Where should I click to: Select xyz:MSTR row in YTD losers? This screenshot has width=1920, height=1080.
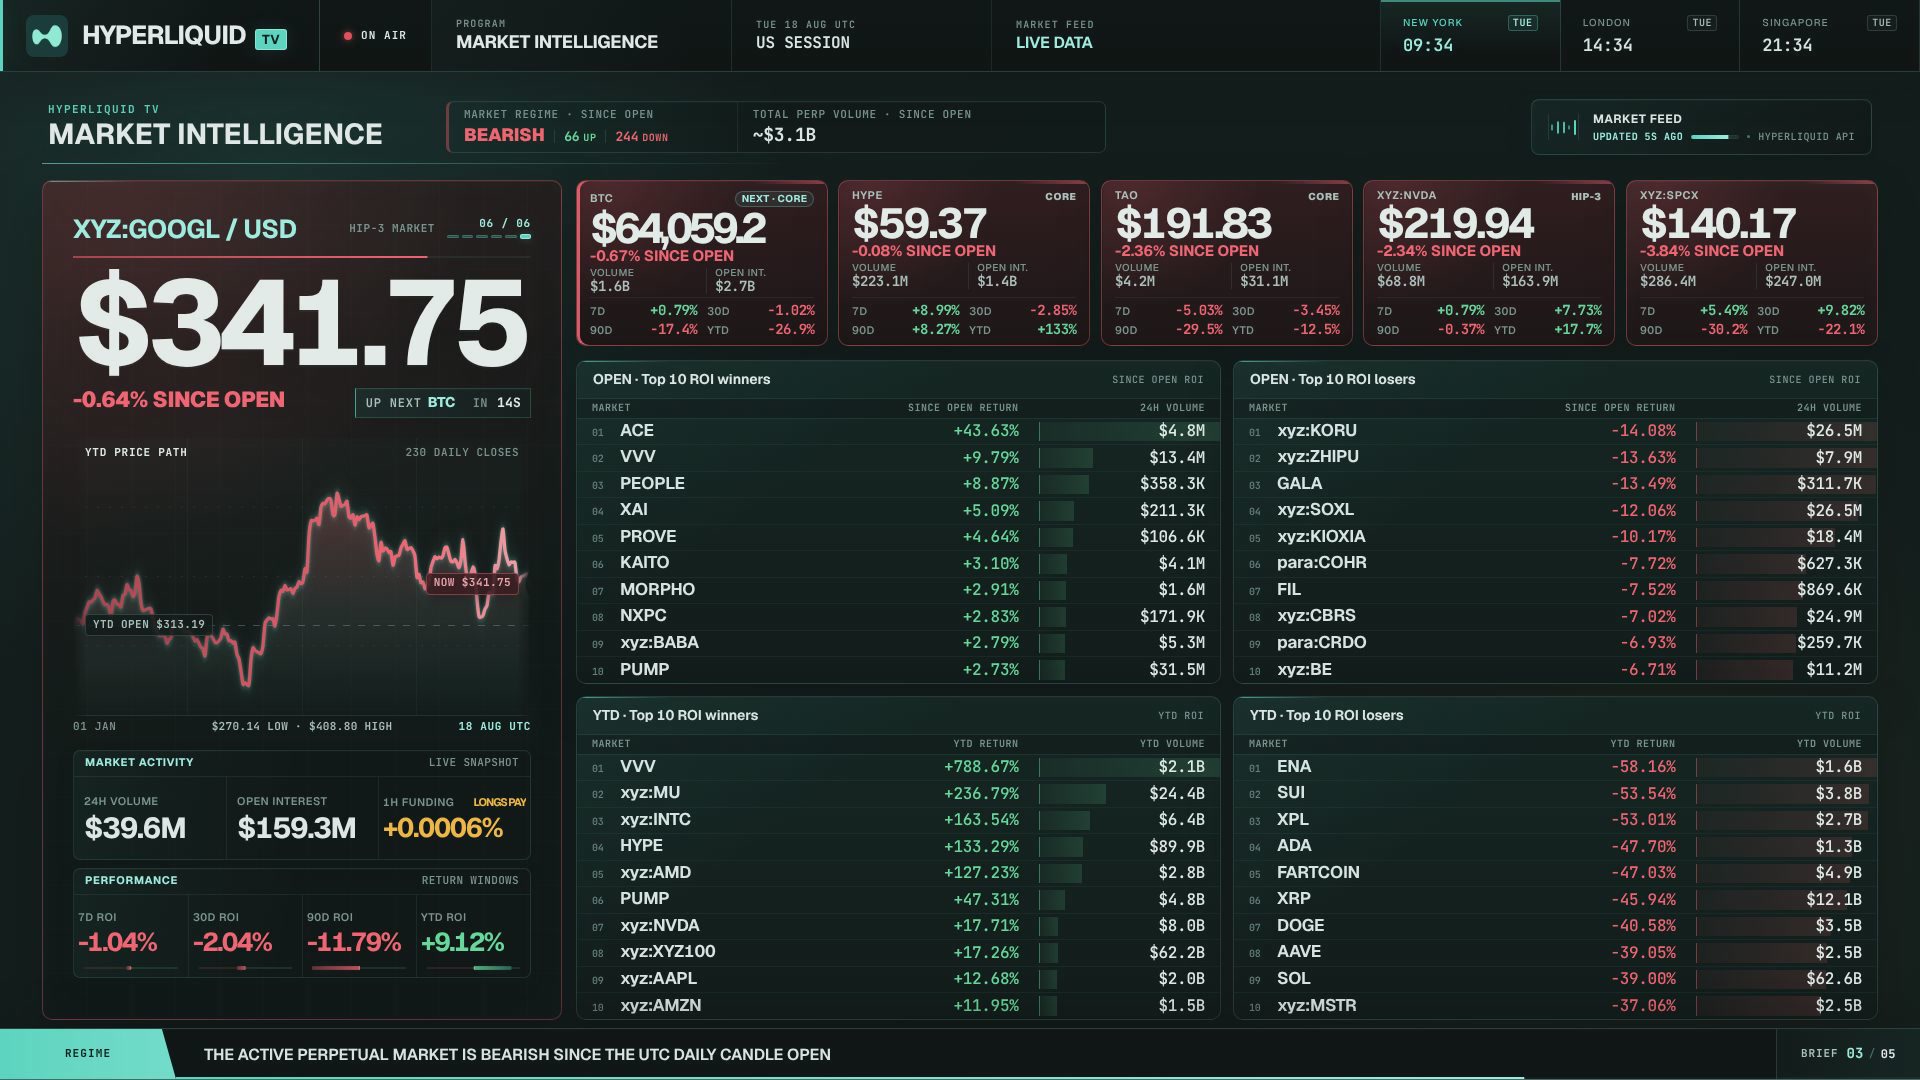tap(1555, 1006)
